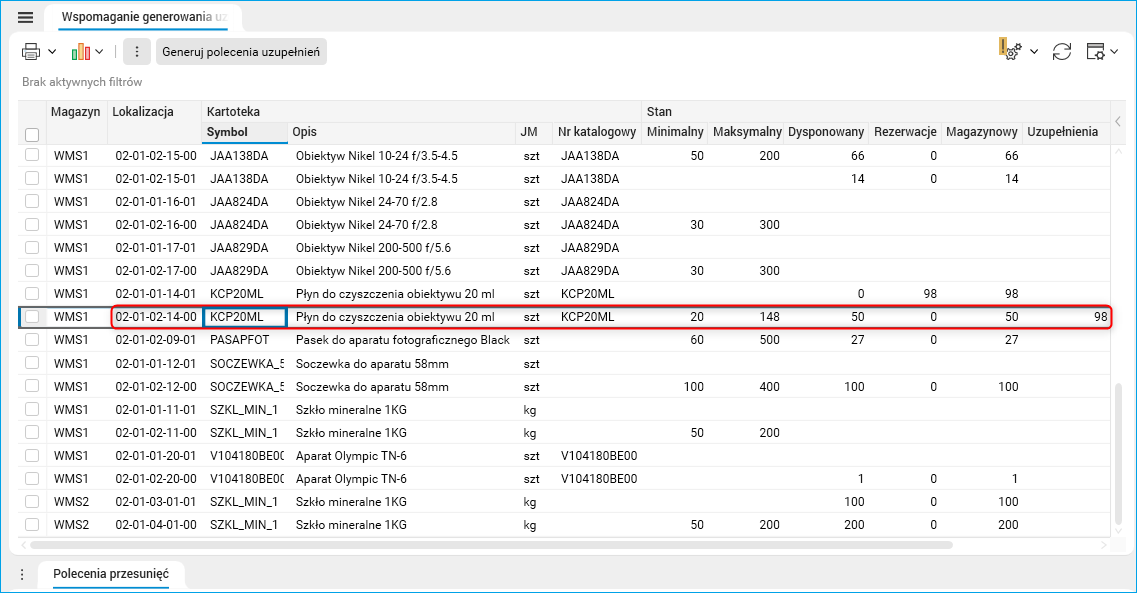Refresh the table with the circular arrows icon

pos(1062,52)
